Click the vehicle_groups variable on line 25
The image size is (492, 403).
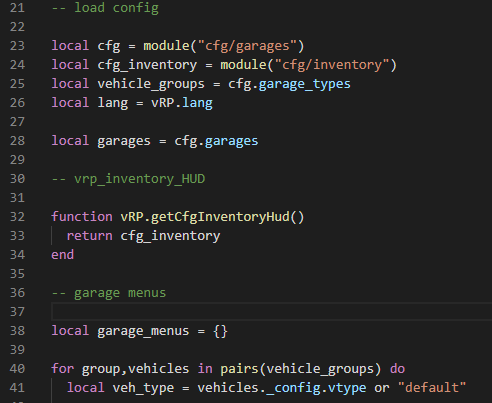coord(151,84)
